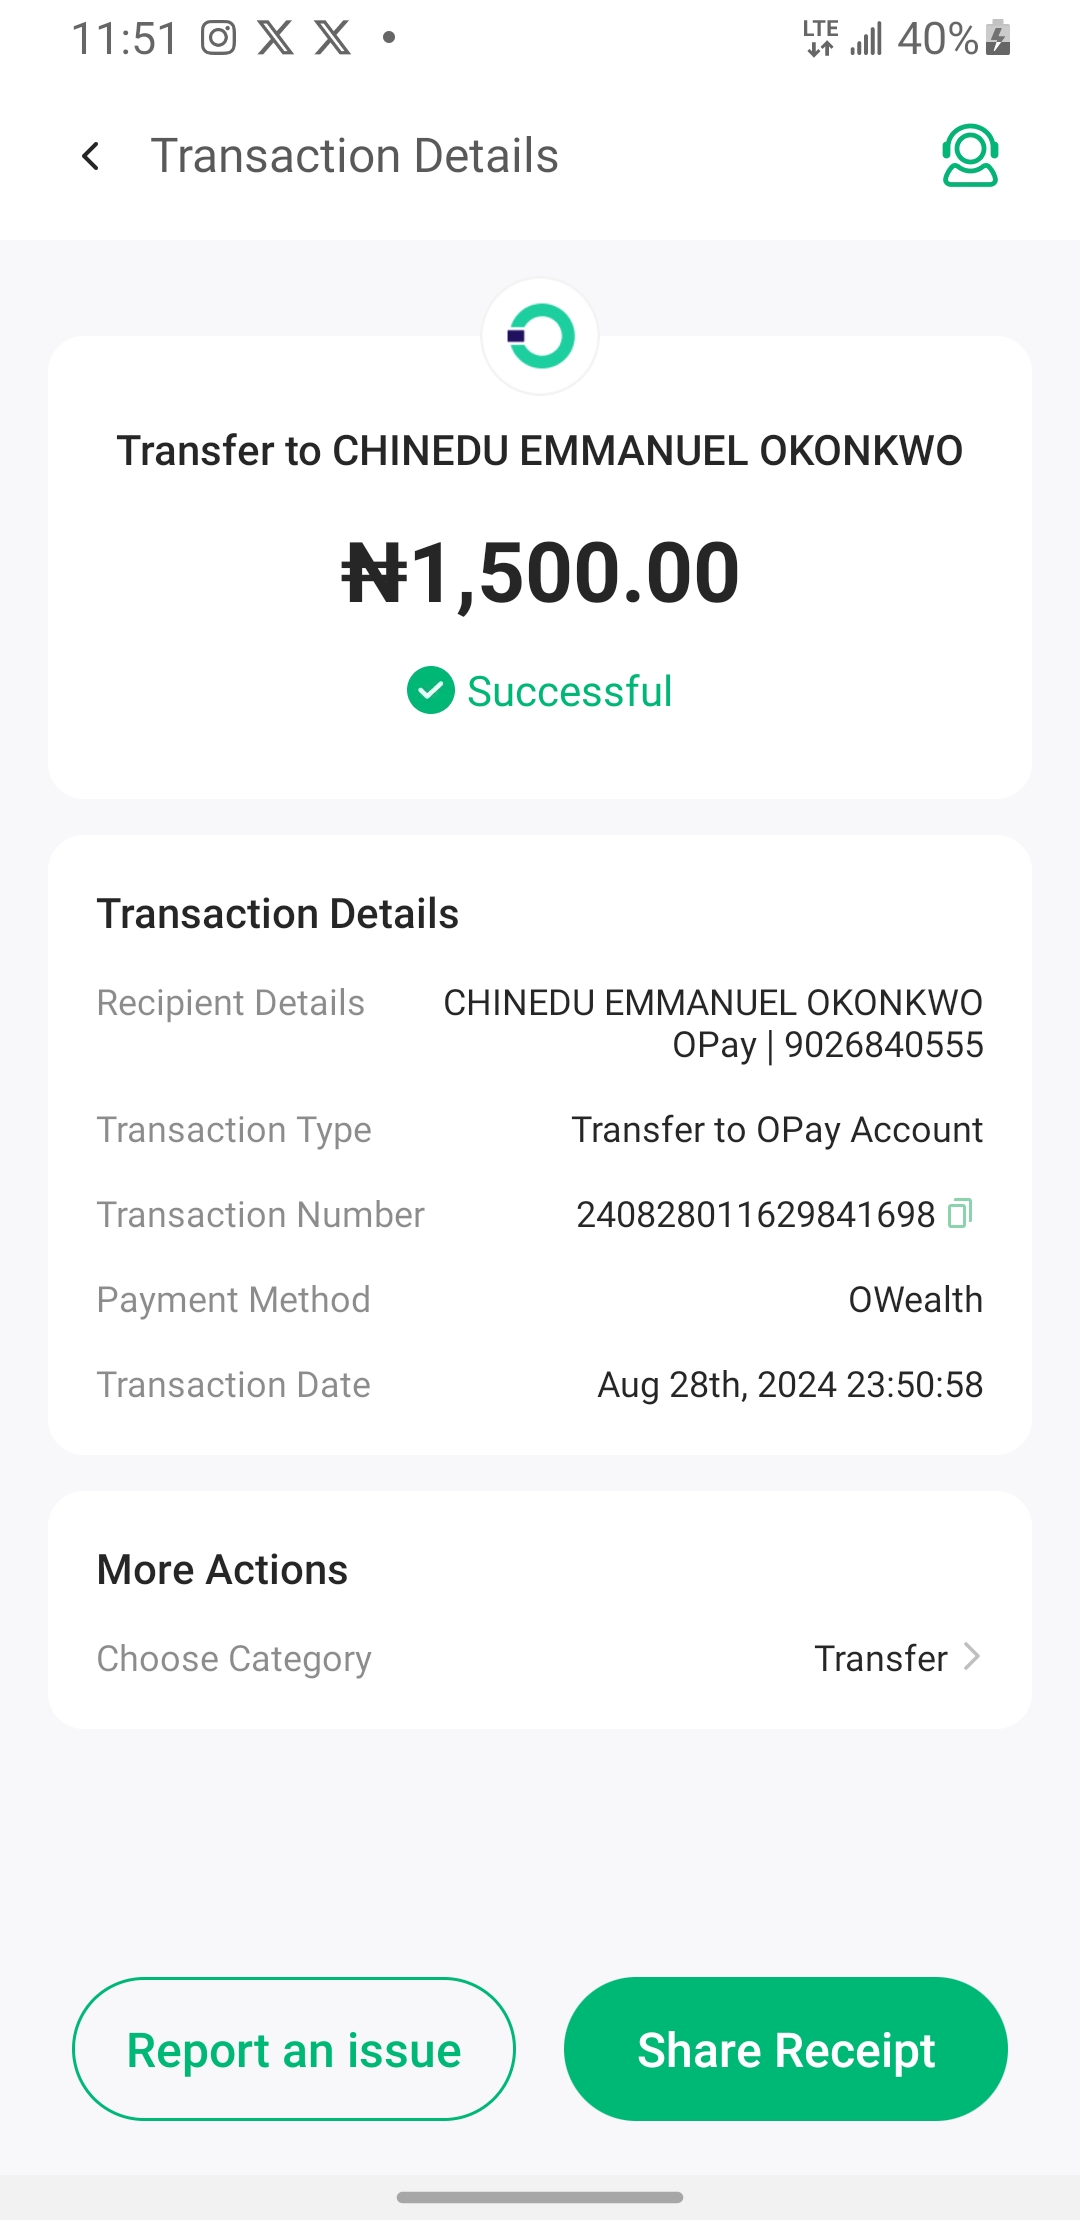Tap the bottom home gesture bar
1080x2220 pixels.
(x=540, y=2197)
